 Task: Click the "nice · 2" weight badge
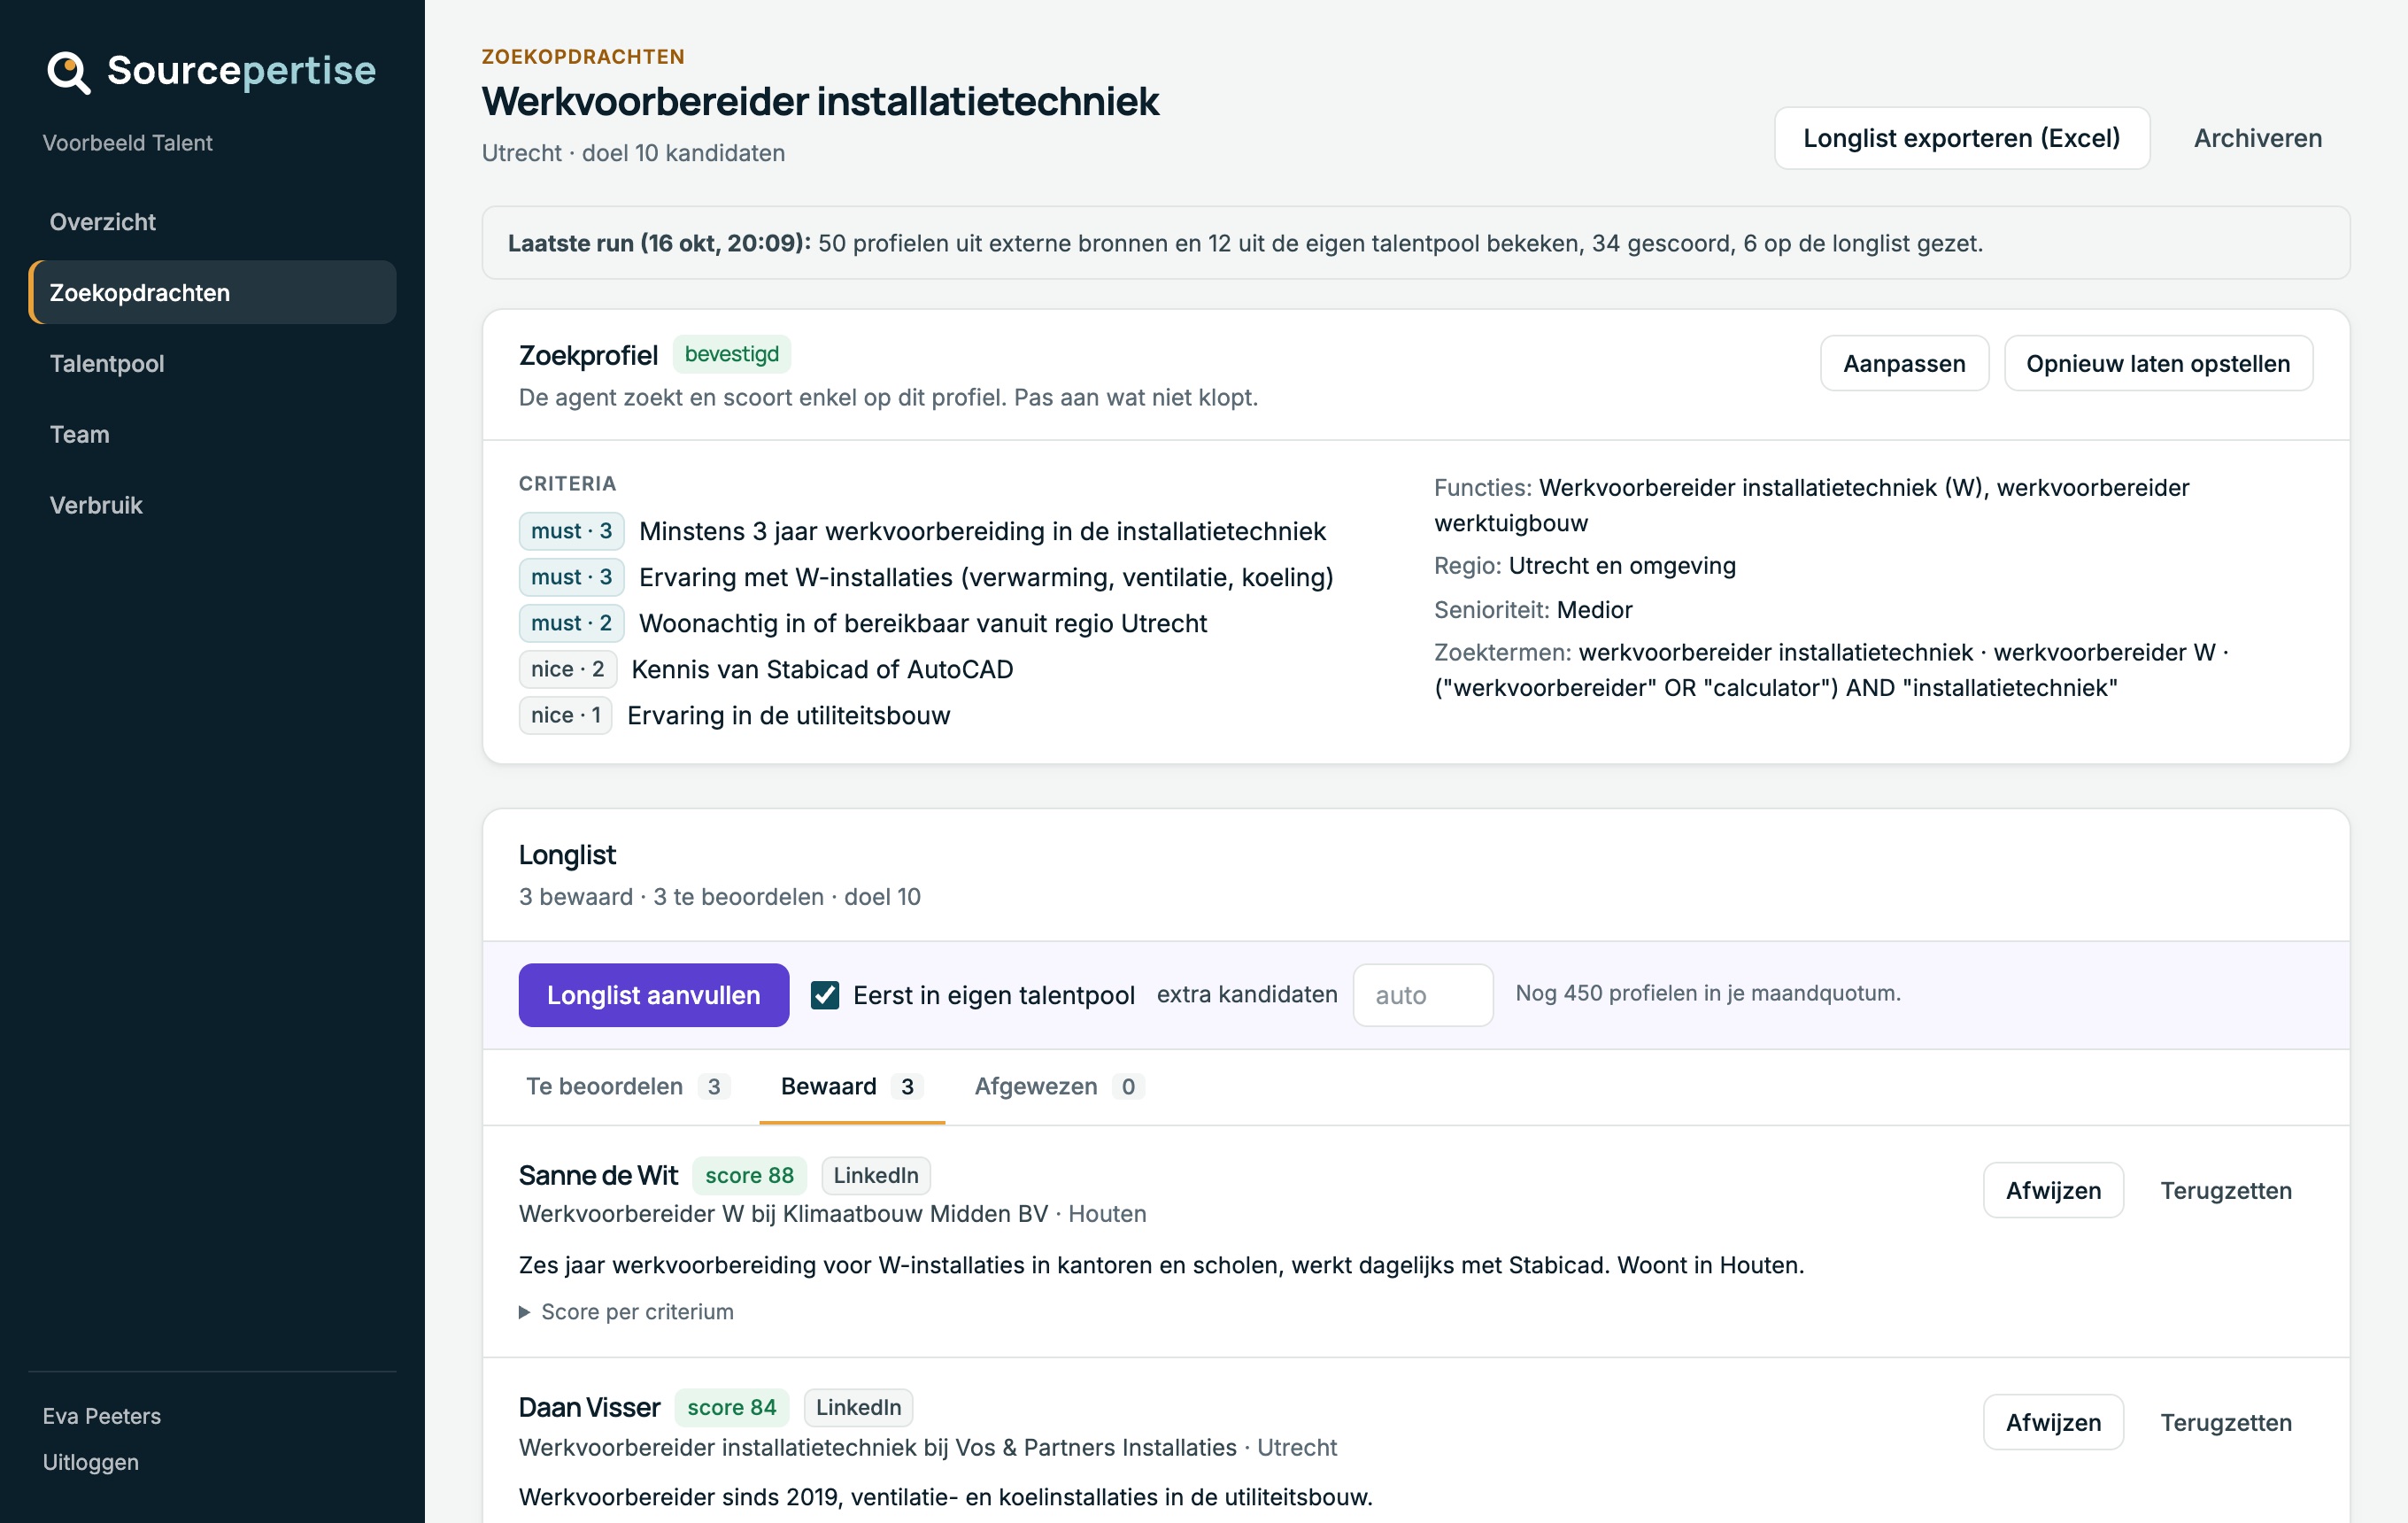tap(567, 669)
